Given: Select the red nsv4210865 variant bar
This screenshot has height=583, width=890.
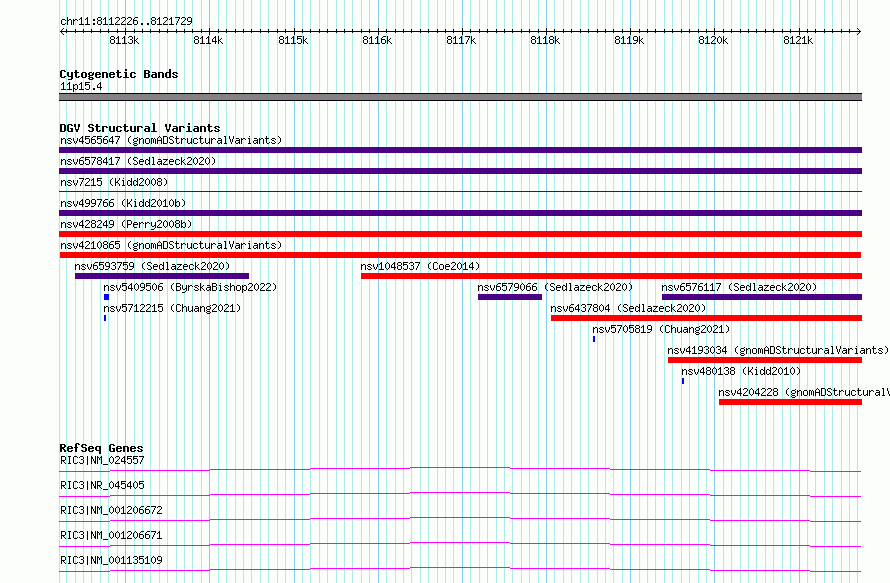Looking at the screenshot, I should coord(460,255).
